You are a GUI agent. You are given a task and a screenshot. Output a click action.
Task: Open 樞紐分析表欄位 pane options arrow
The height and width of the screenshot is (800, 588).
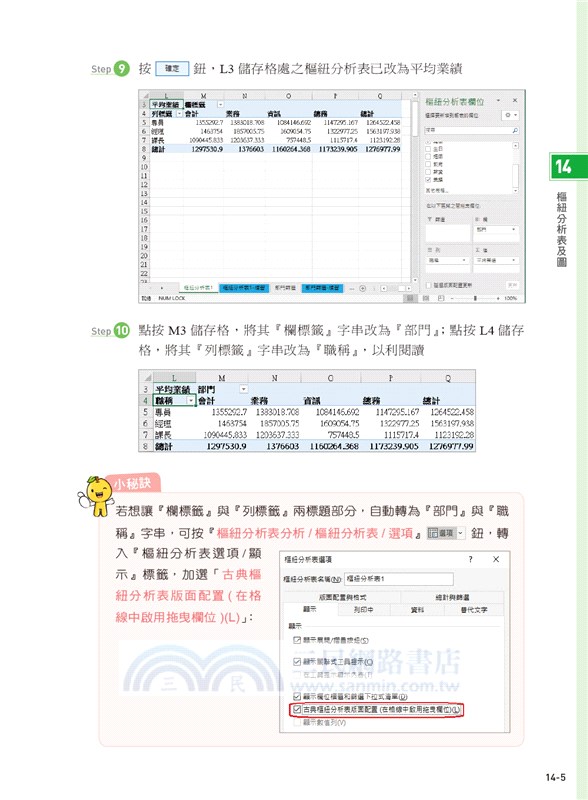coord(498,101)
